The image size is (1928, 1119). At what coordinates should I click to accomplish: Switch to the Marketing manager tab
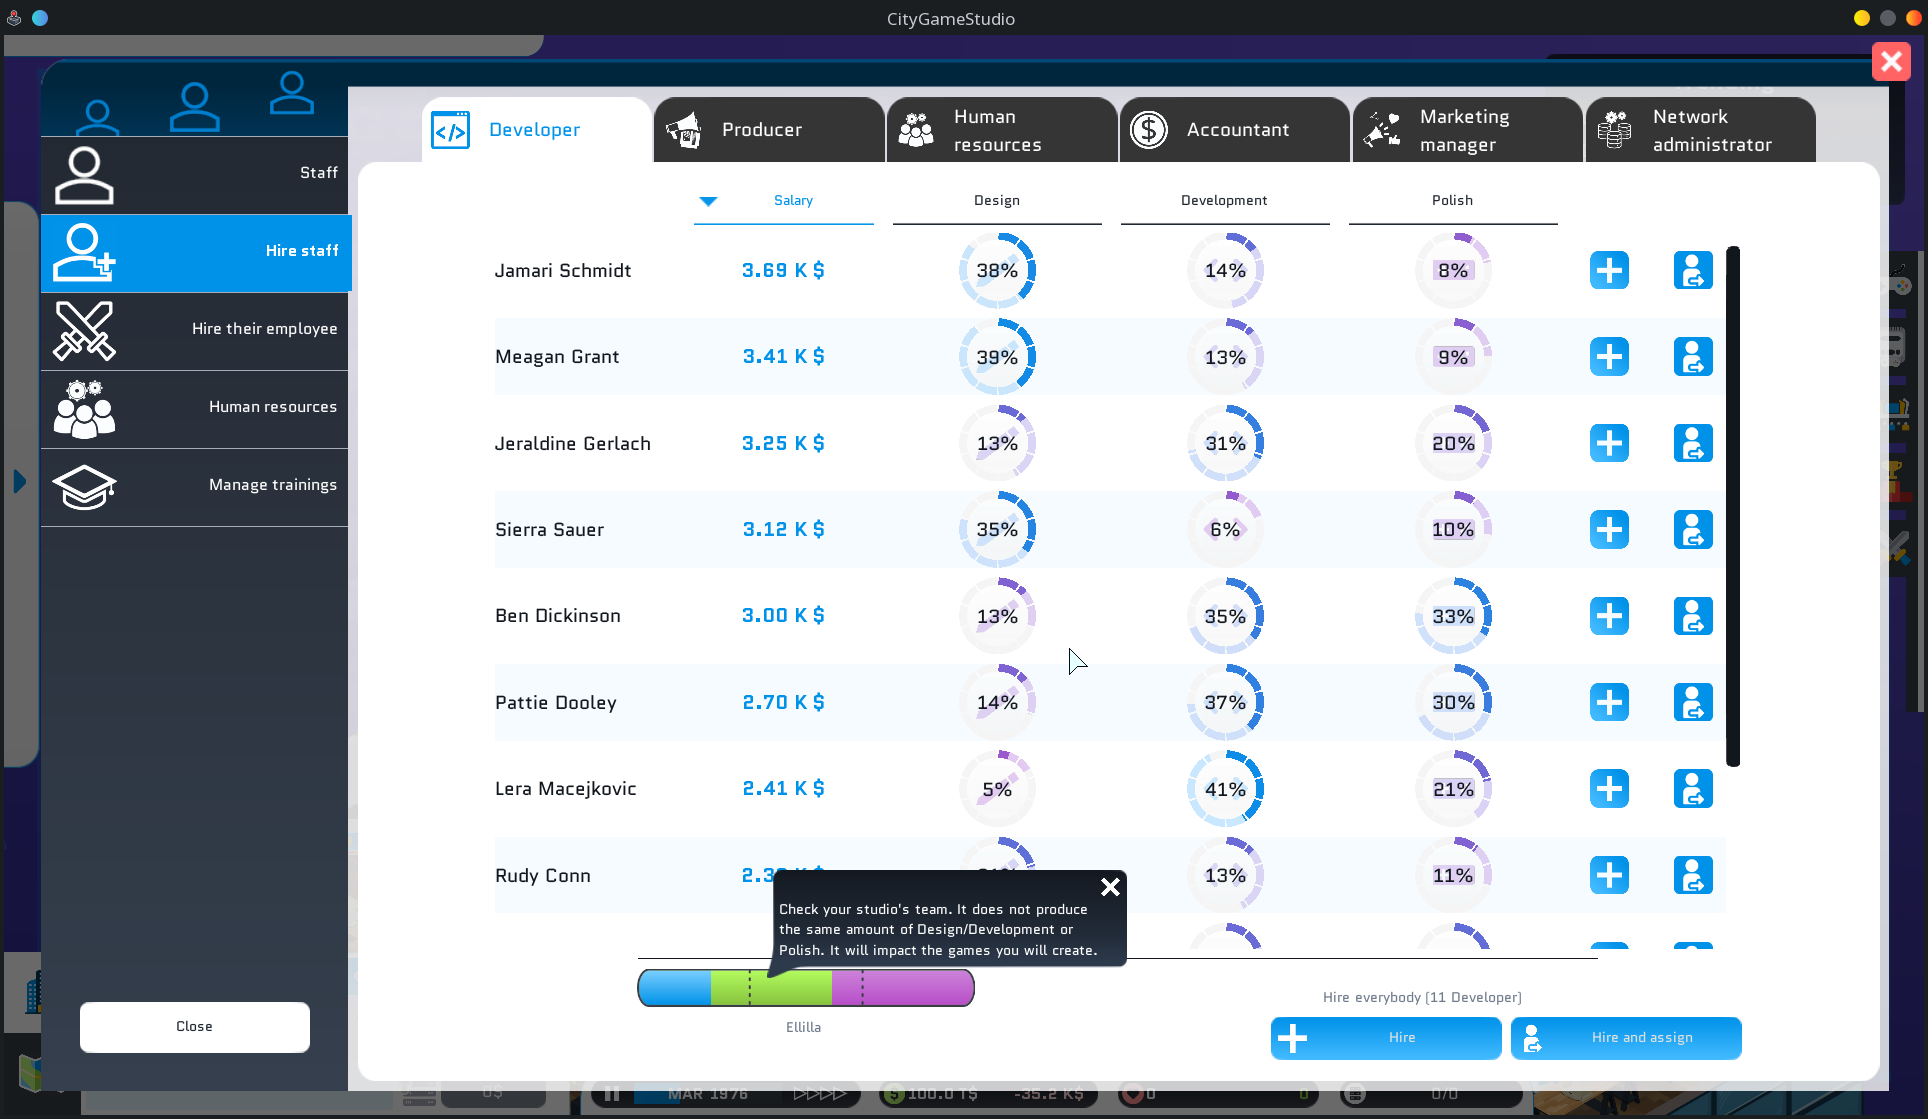[1467, 130]
